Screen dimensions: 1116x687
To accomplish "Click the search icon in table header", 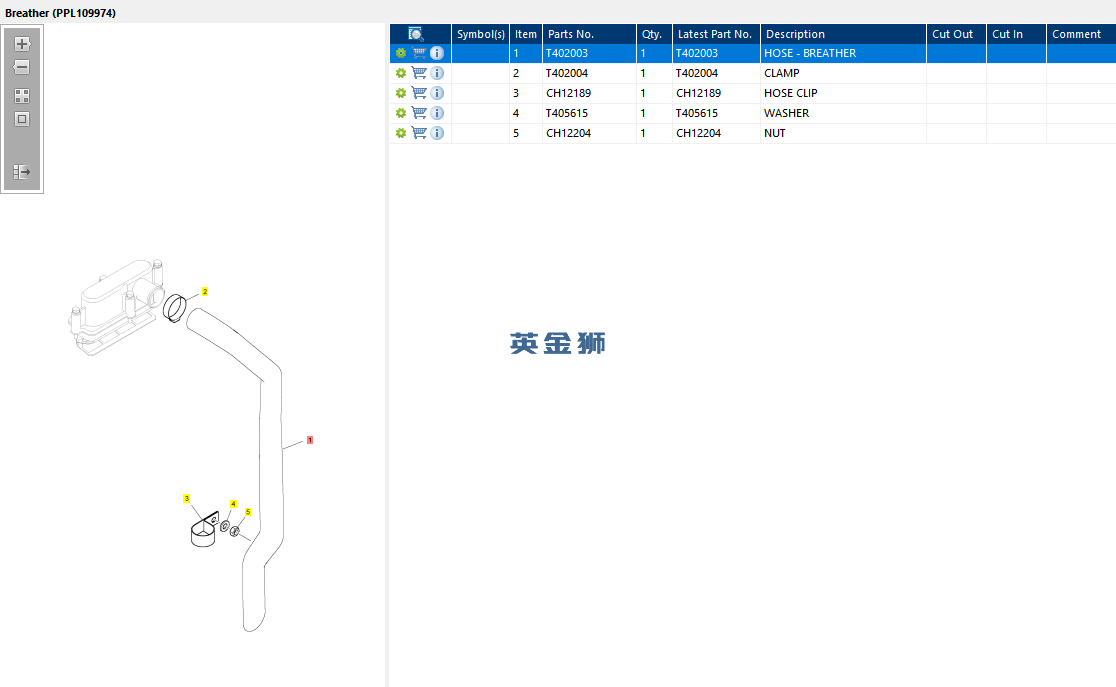I will point(416,33).
